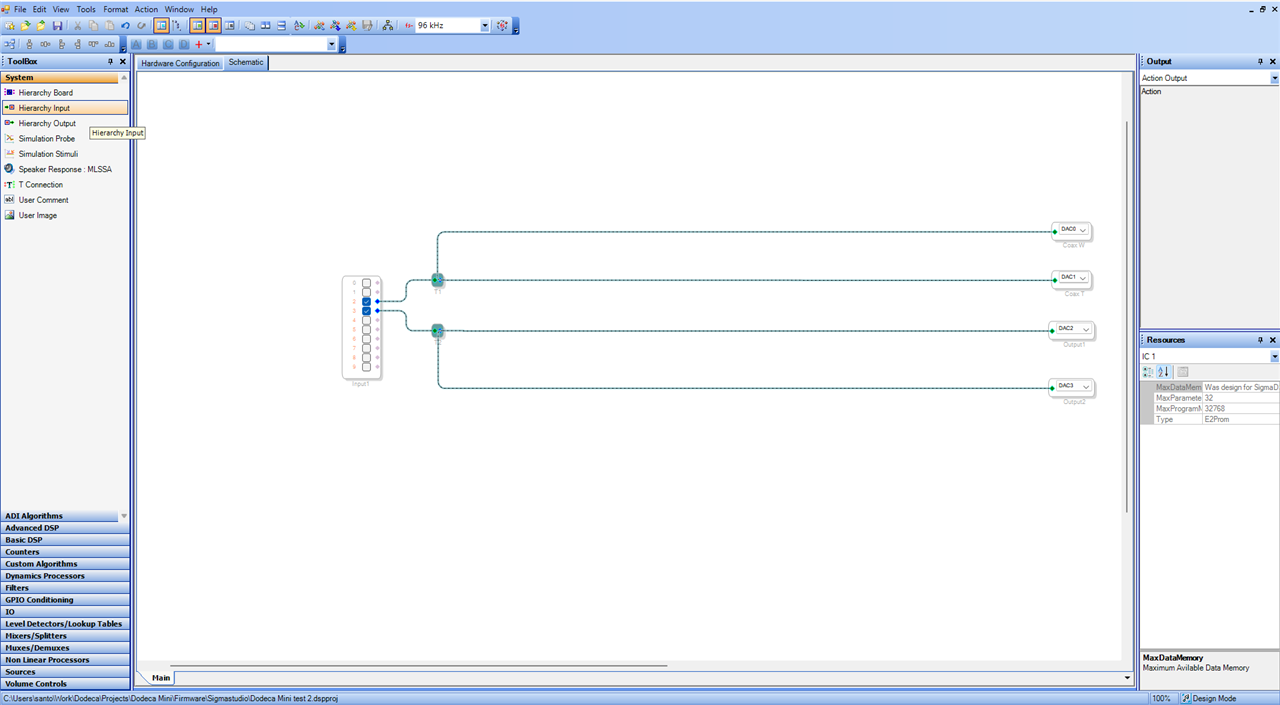Viewport: 1280px width, 705px height.
Task: Click the Cut toolbar icon
Action: (x=77, y=25)
